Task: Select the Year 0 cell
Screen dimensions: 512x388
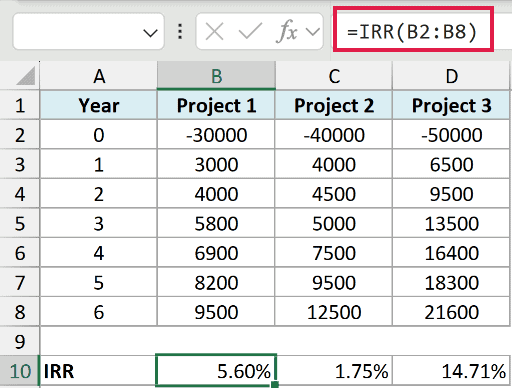Action: tap(98, 135)
